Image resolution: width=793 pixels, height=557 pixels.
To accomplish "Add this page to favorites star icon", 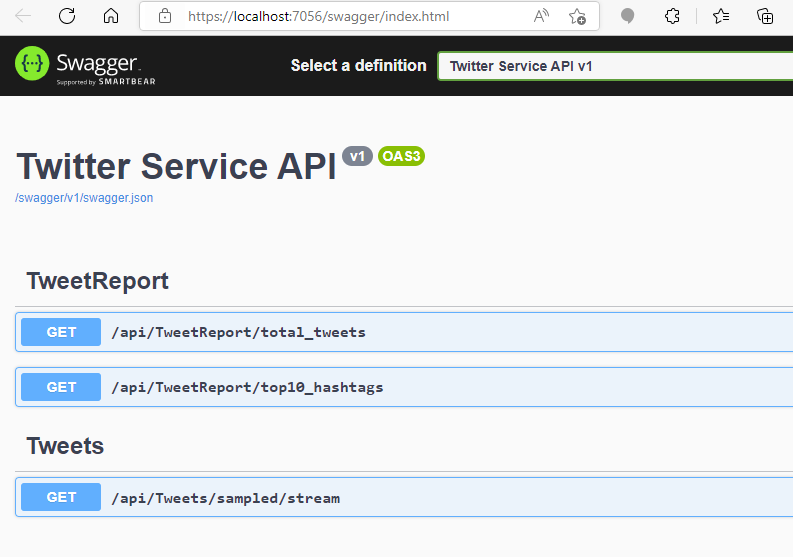I will 577,16.
